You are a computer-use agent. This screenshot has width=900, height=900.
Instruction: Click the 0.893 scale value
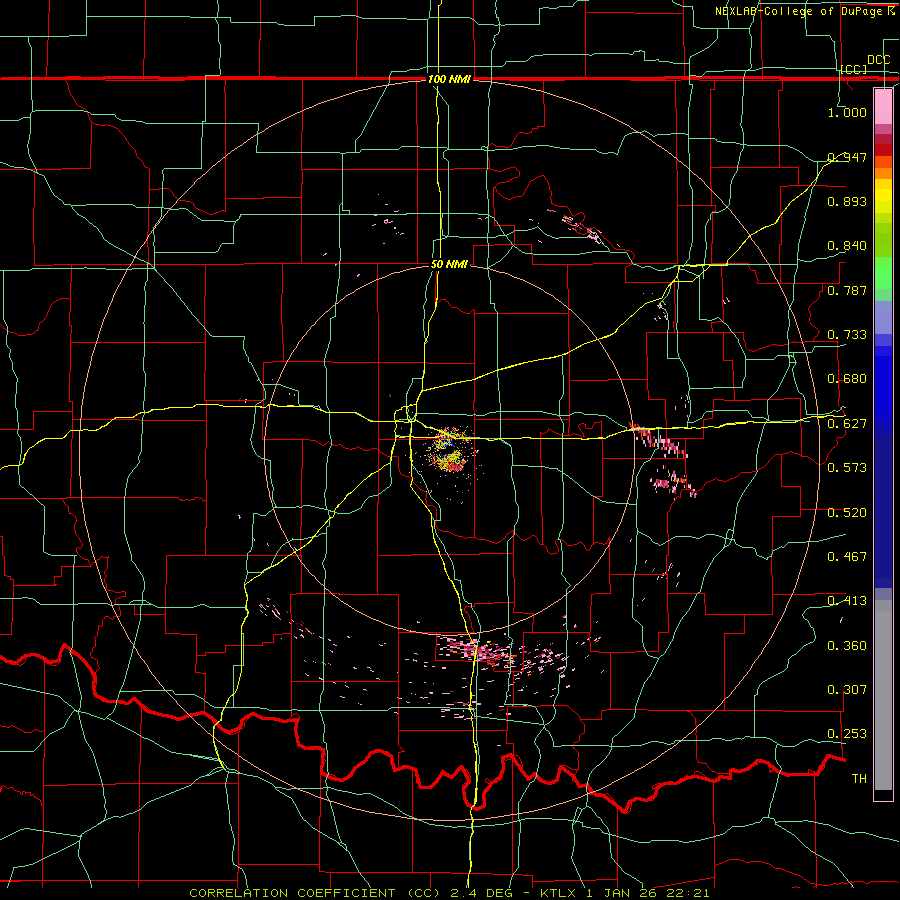(847, 201)
